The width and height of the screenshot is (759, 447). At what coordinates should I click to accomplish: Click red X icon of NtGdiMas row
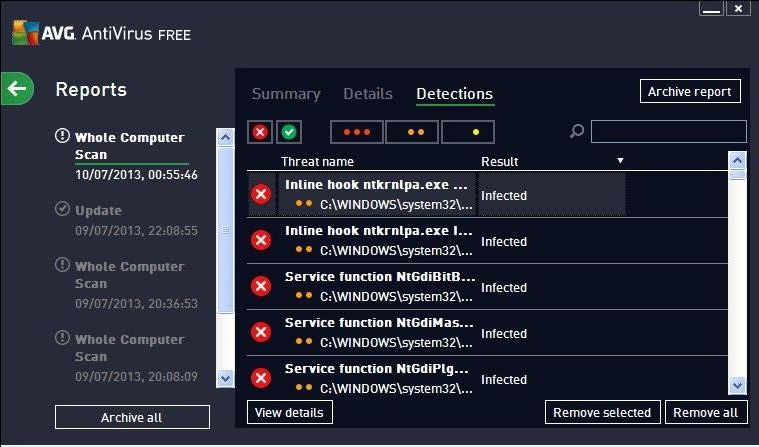click(261, 332)
